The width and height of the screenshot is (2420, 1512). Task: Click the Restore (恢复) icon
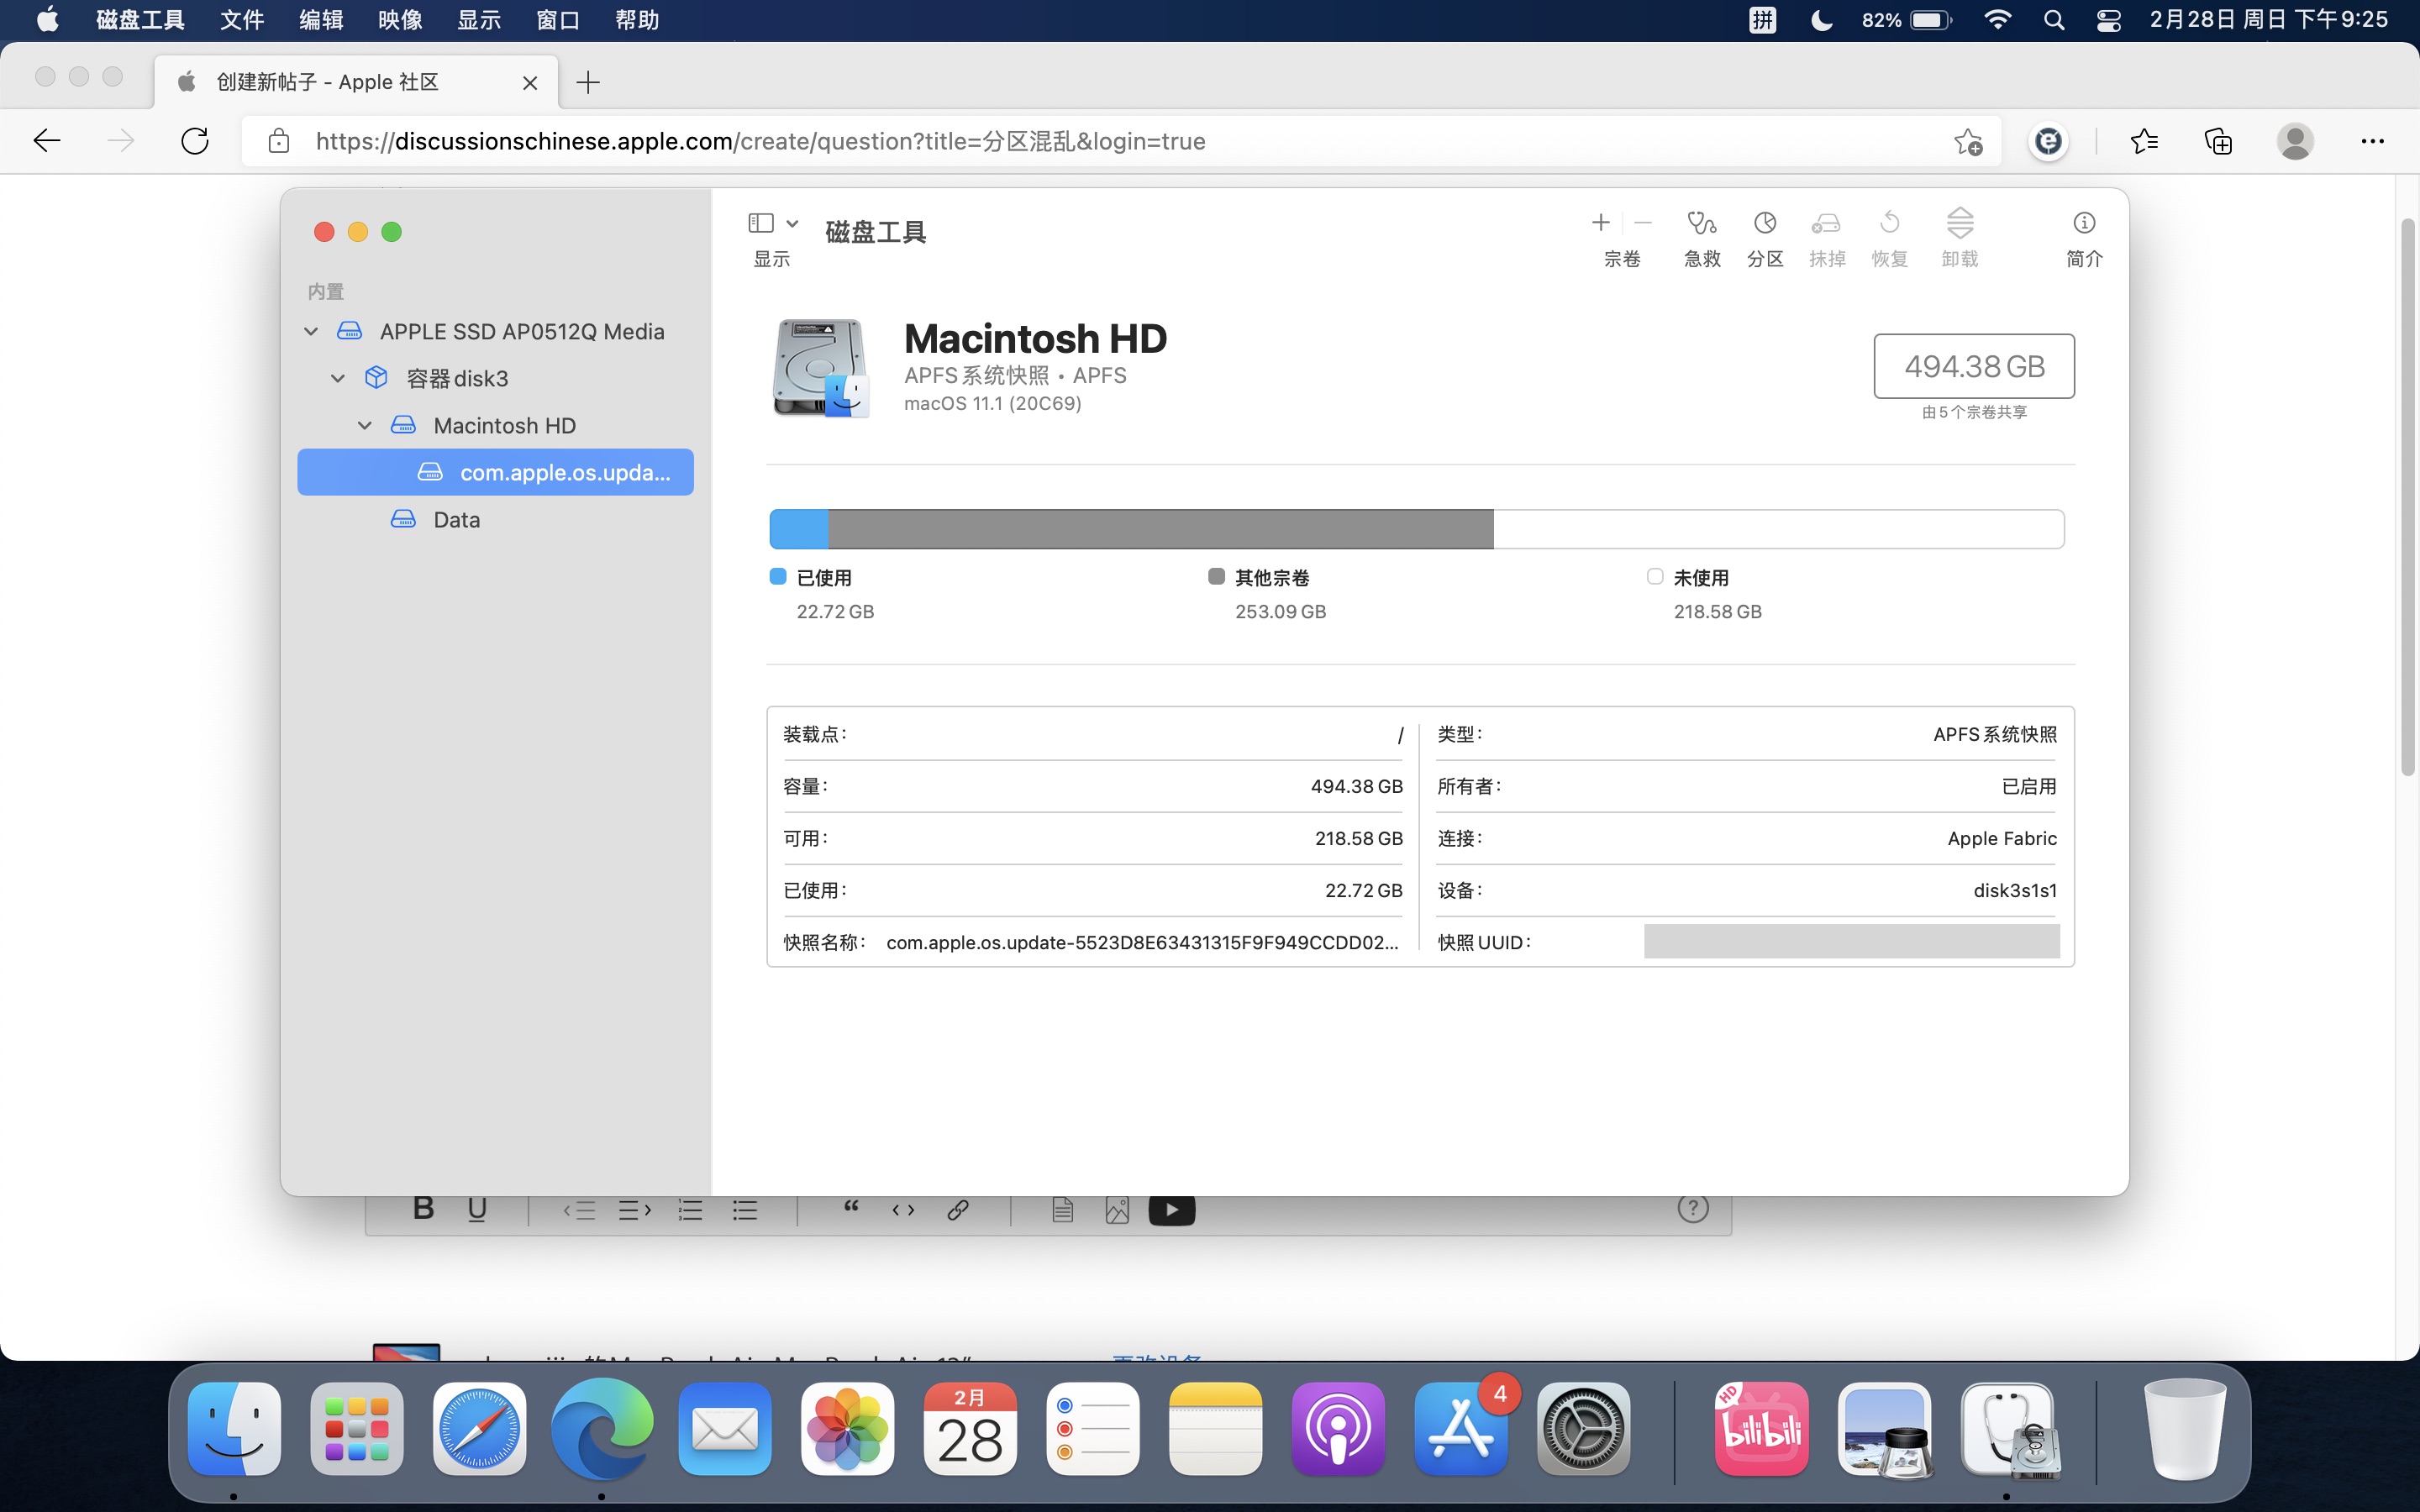pos(1889,223)
